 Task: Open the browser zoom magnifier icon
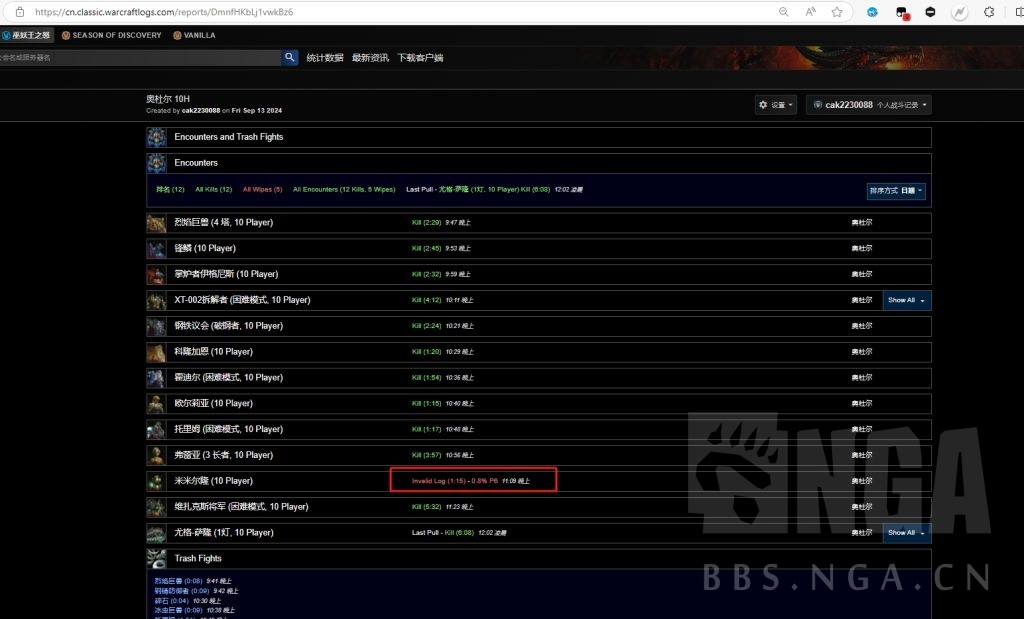pos(784,12)
